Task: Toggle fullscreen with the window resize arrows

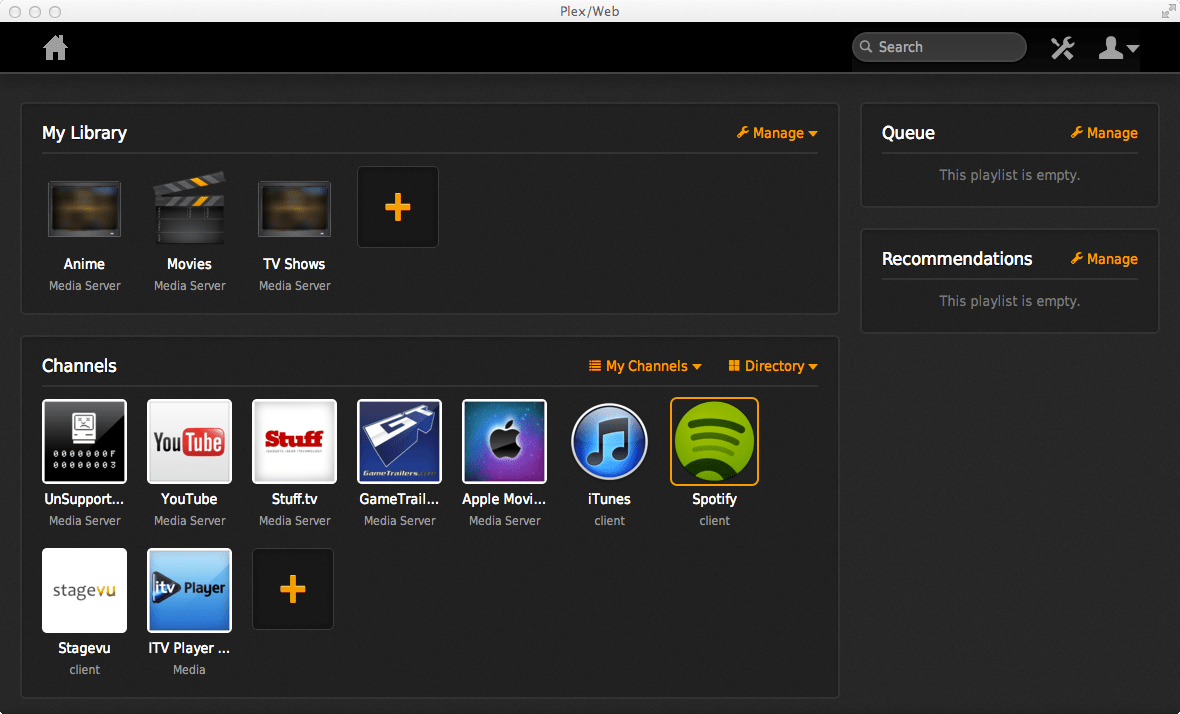Action: point(1169,11)
